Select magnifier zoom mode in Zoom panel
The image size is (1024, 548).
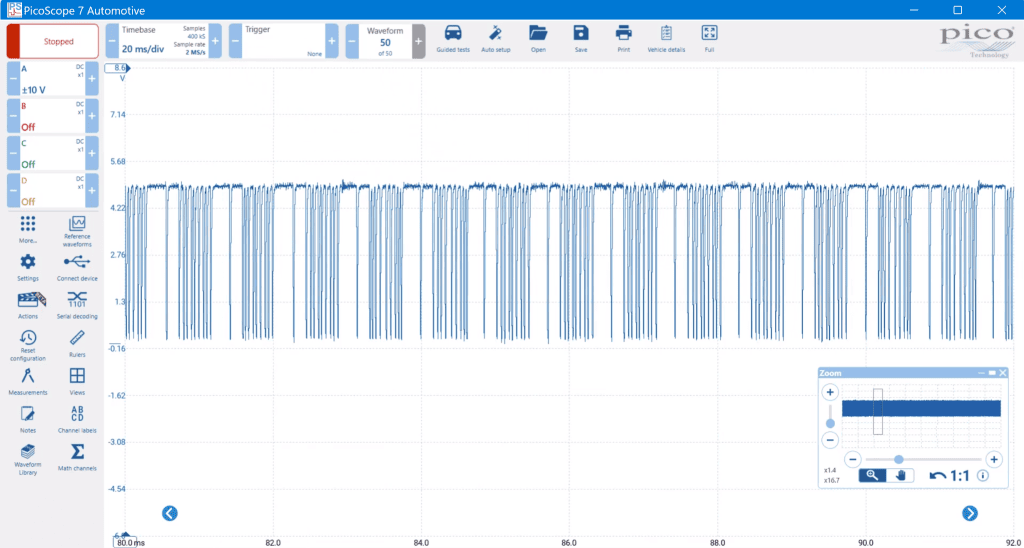click(872, 475)
